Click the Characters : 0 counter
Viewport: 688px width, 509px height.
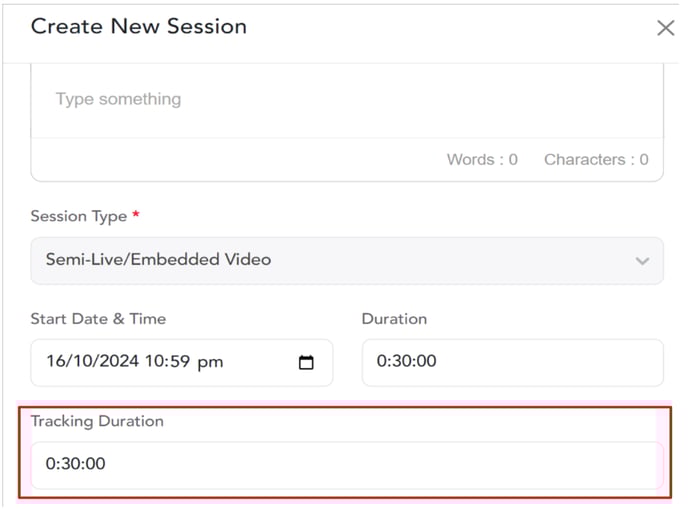click(x=596, y=159)
